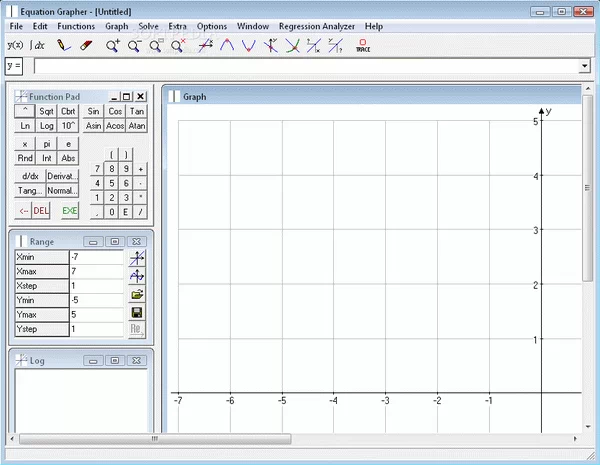The image size is (600, 465).
Task: Click the Ymin value field
Action: [96, 300]
